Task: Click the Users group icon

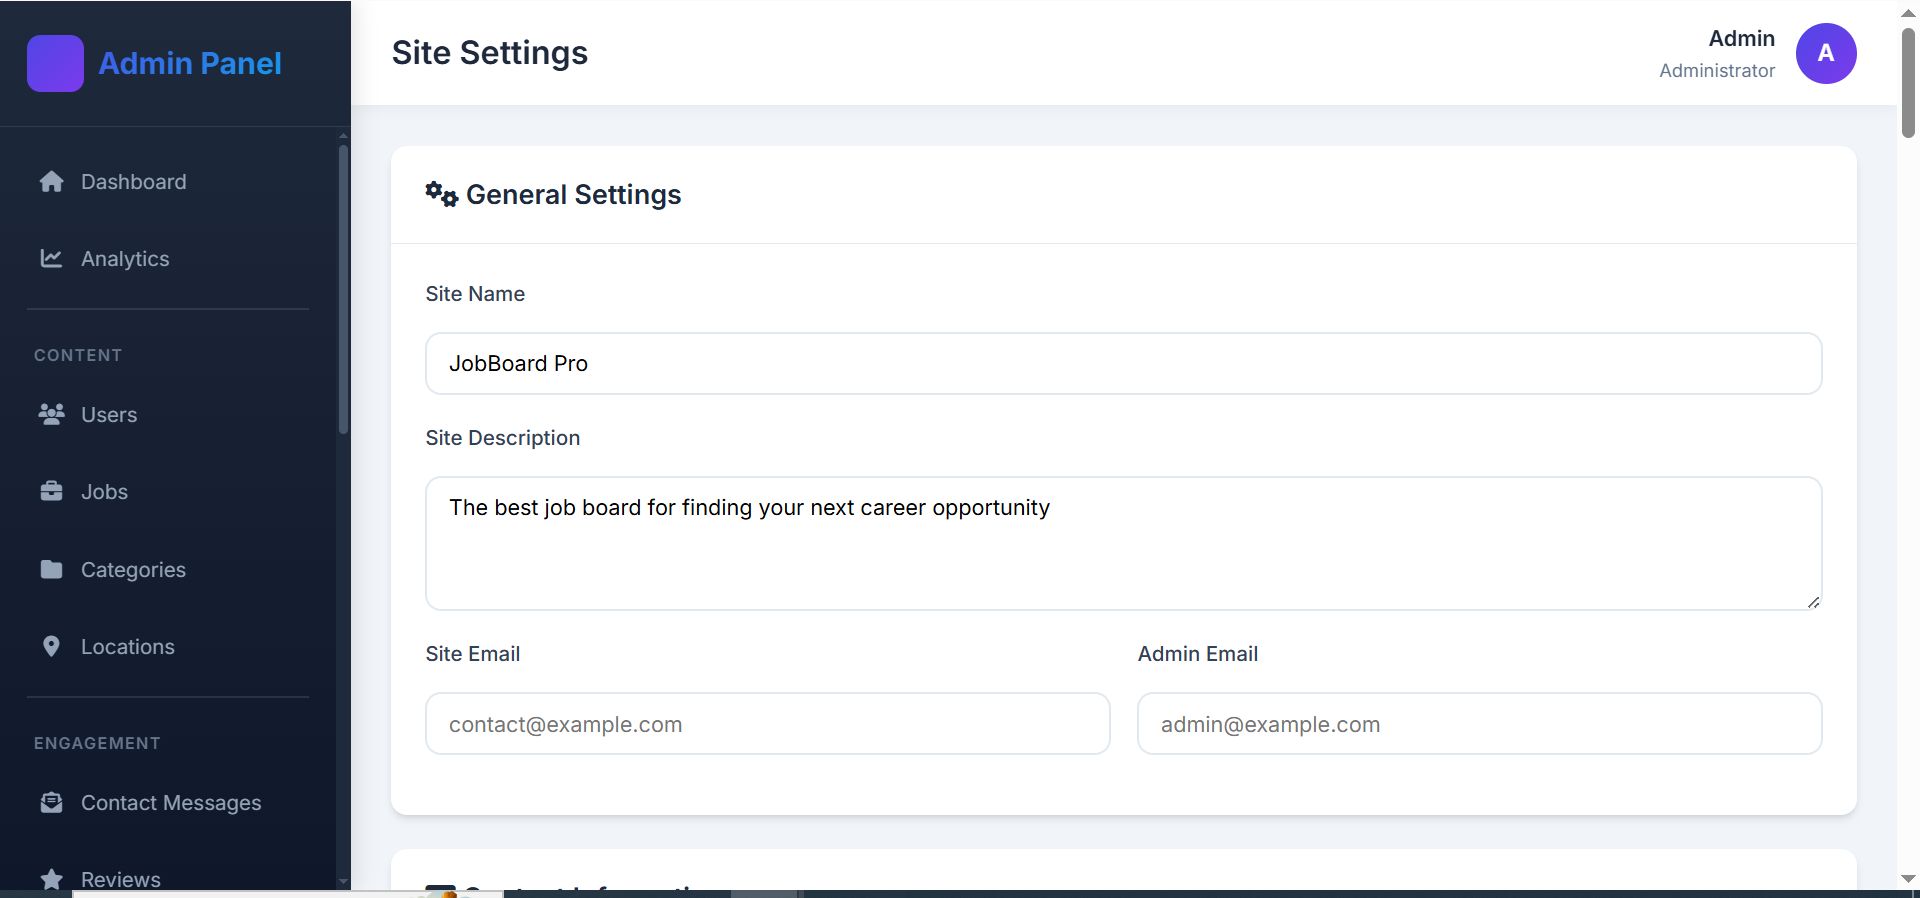Action: (x=51, y=414)
